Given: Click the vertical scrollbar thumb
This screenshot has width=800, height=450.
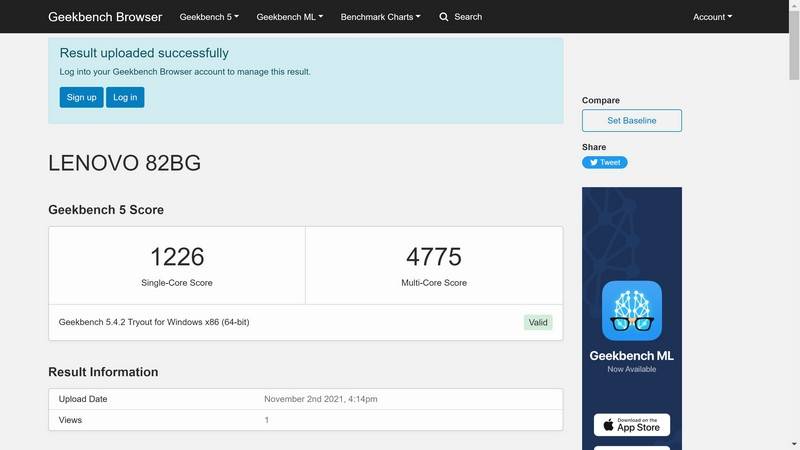Looking at the screenshot, I should (793, 45).
